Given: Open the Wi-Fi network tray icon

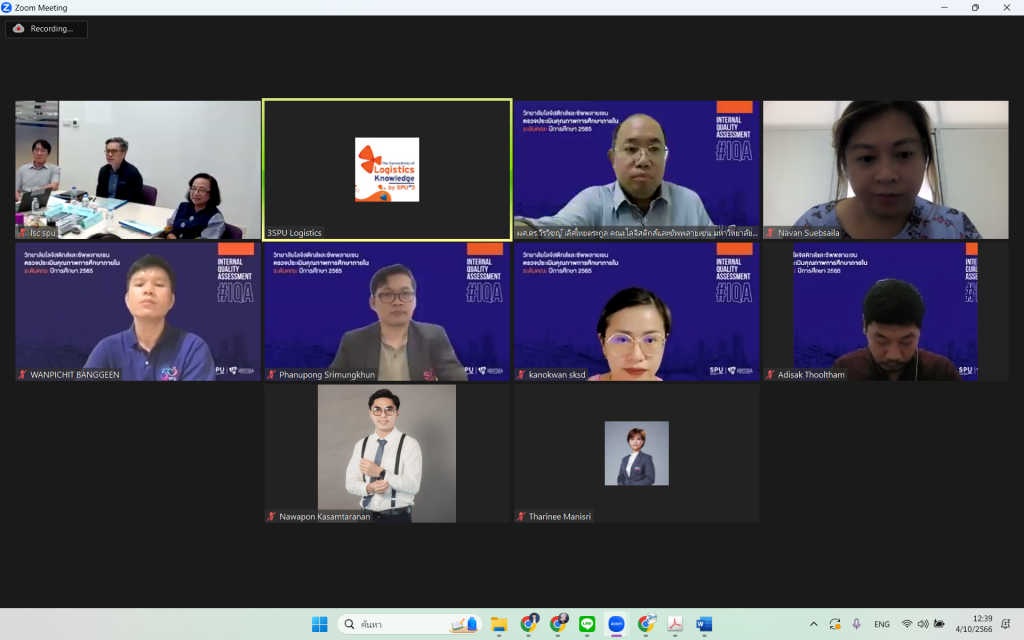Looking at the screenshot, I should [x=906, y=624].
